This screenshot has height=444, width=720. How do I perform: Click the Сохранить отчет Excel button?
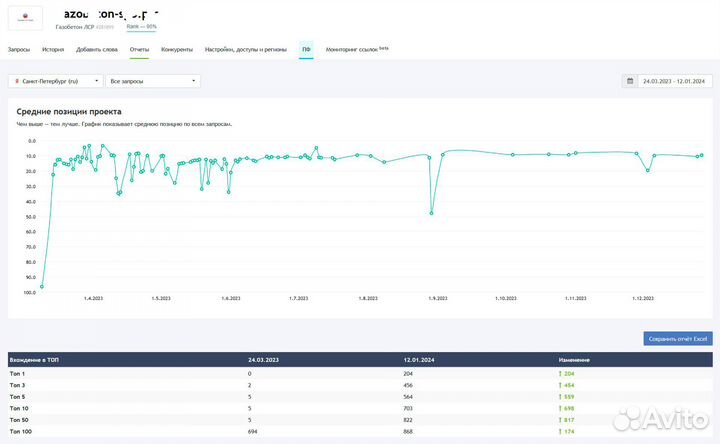[x=677, y=339]
